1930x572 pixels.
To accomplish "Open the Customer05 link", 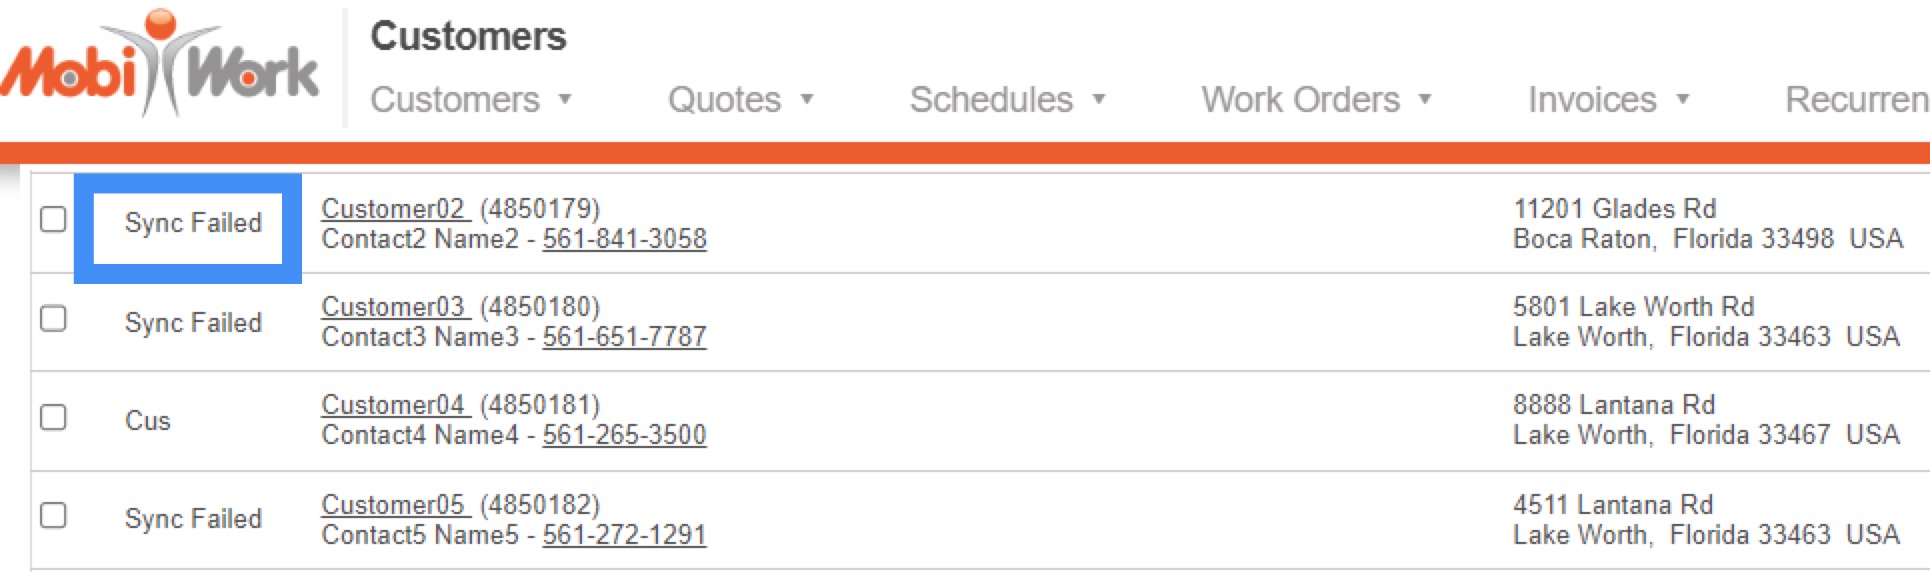I will coord(394,505).
